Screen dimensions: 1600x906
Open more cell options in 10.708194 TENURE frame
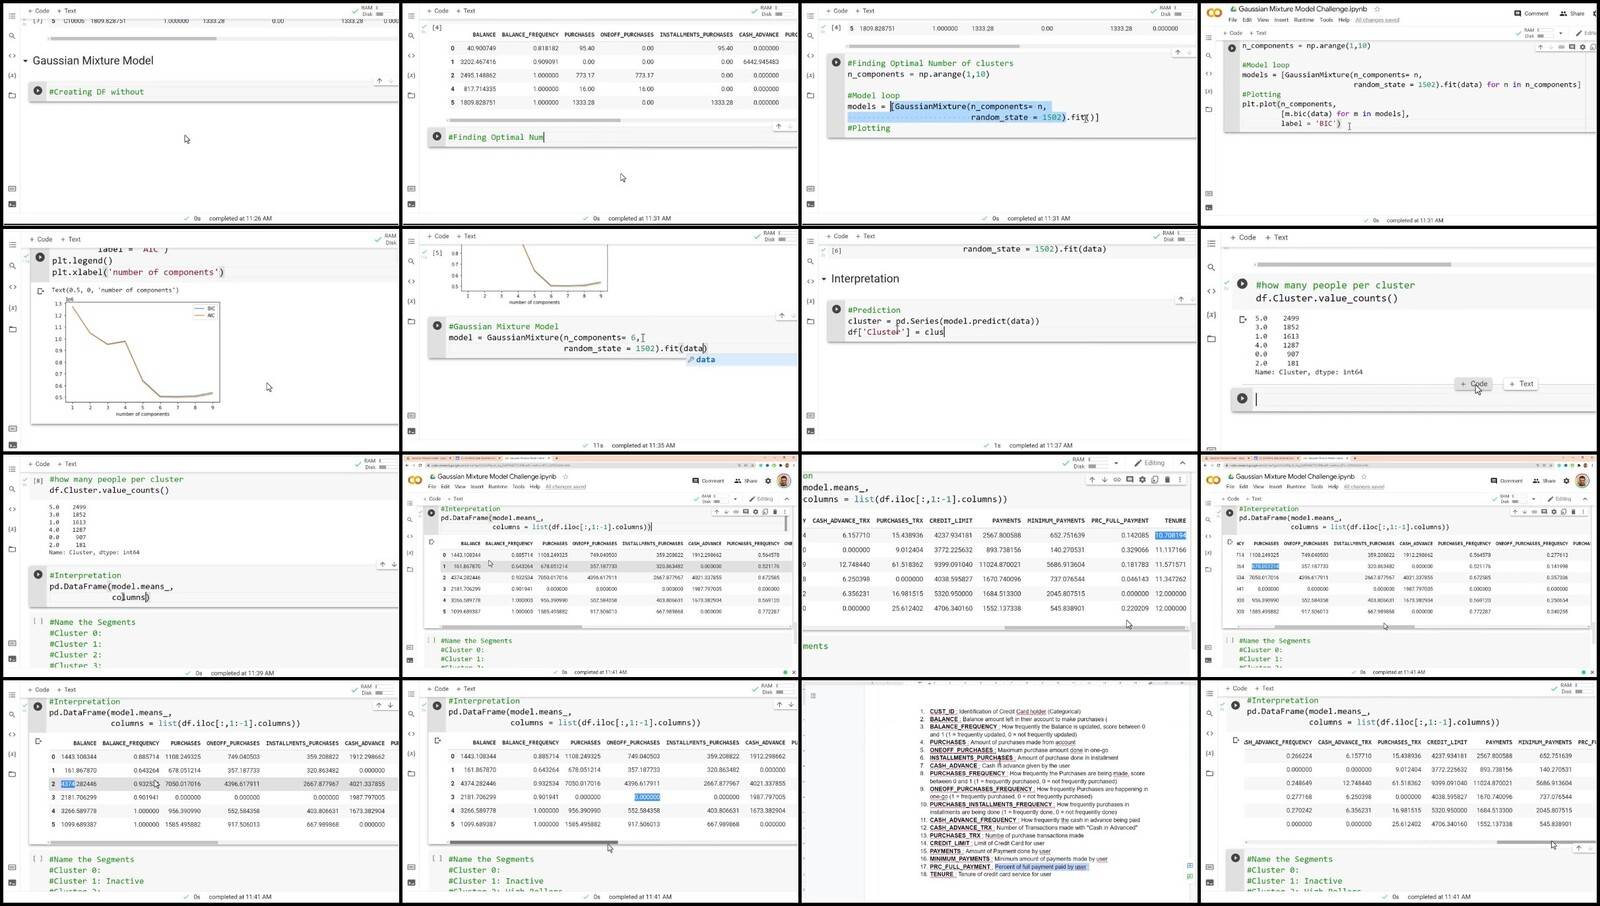coord(1180,479)
